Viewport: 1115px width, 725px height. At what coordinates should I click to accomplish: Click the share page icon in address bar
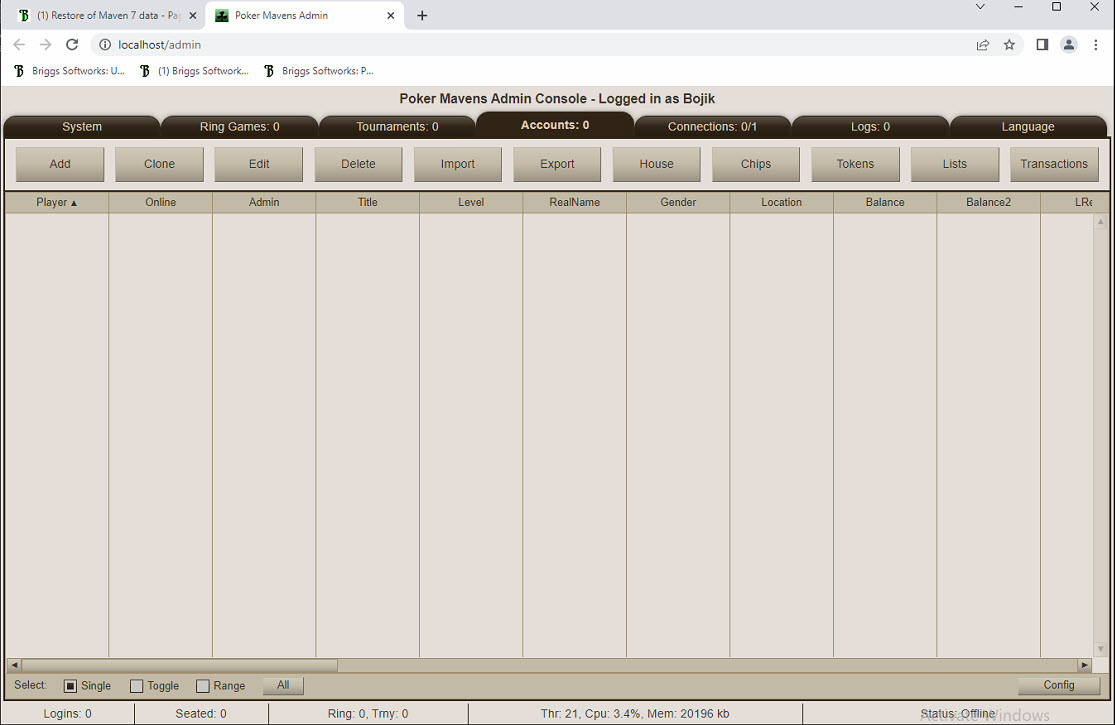coord(983,45)
